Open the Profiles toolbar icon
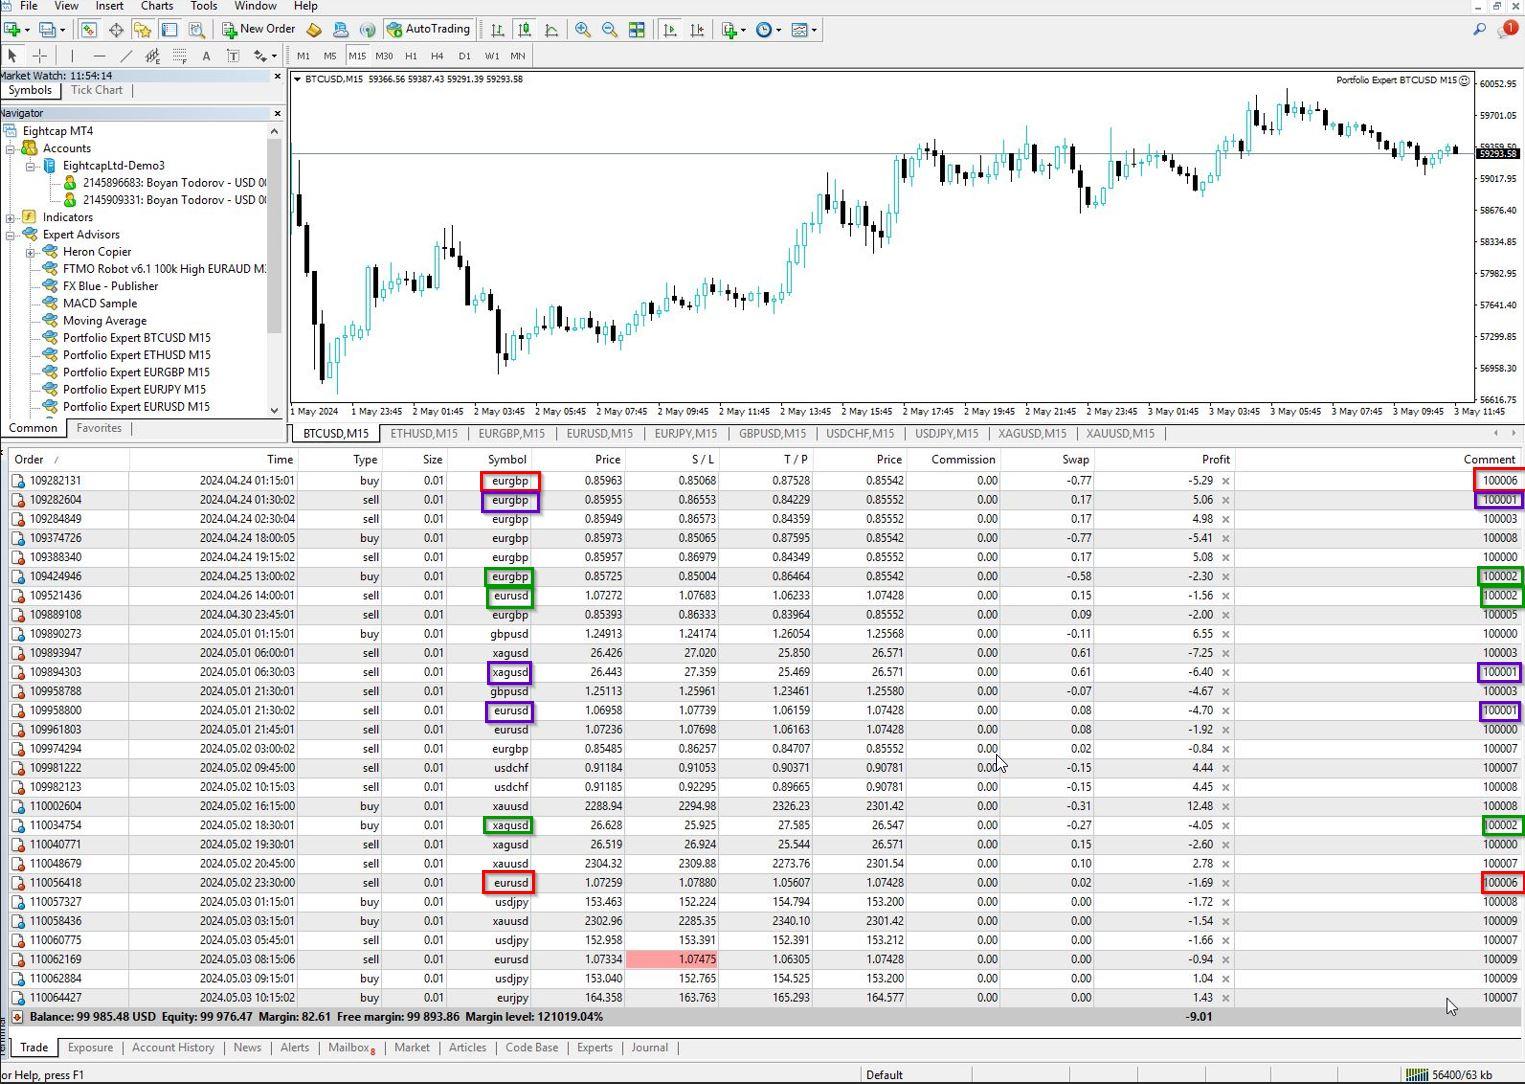Image resolution: width=1525 pixels, height=1084 pixels. pyautogui.click(x=45, y=30)
